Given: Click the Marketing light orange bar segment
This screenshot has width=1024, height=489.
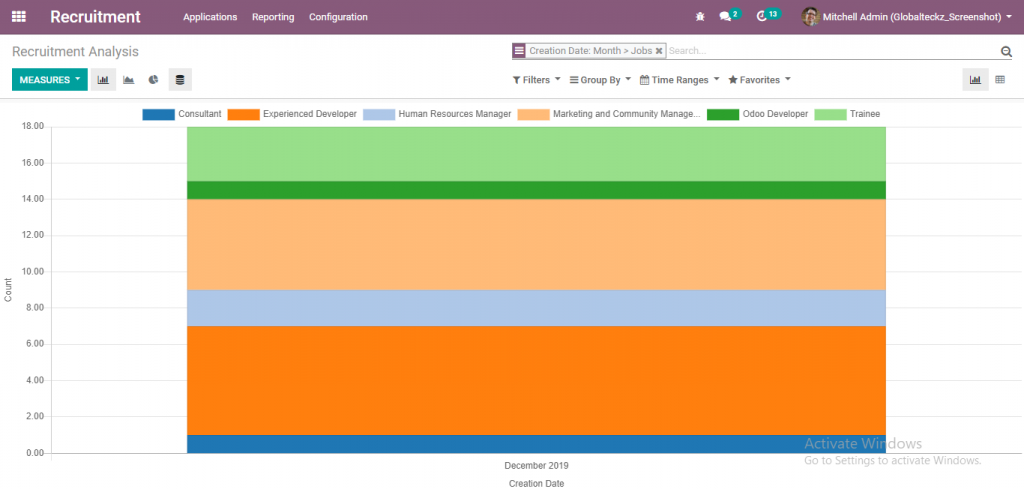Looking at the screenshot, I should 536,244.
